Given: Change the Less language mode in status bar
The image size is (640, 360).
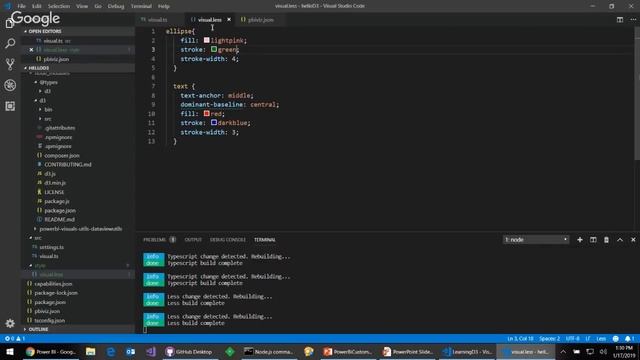Looking at the screenshot, I should (x=601, y=338).
